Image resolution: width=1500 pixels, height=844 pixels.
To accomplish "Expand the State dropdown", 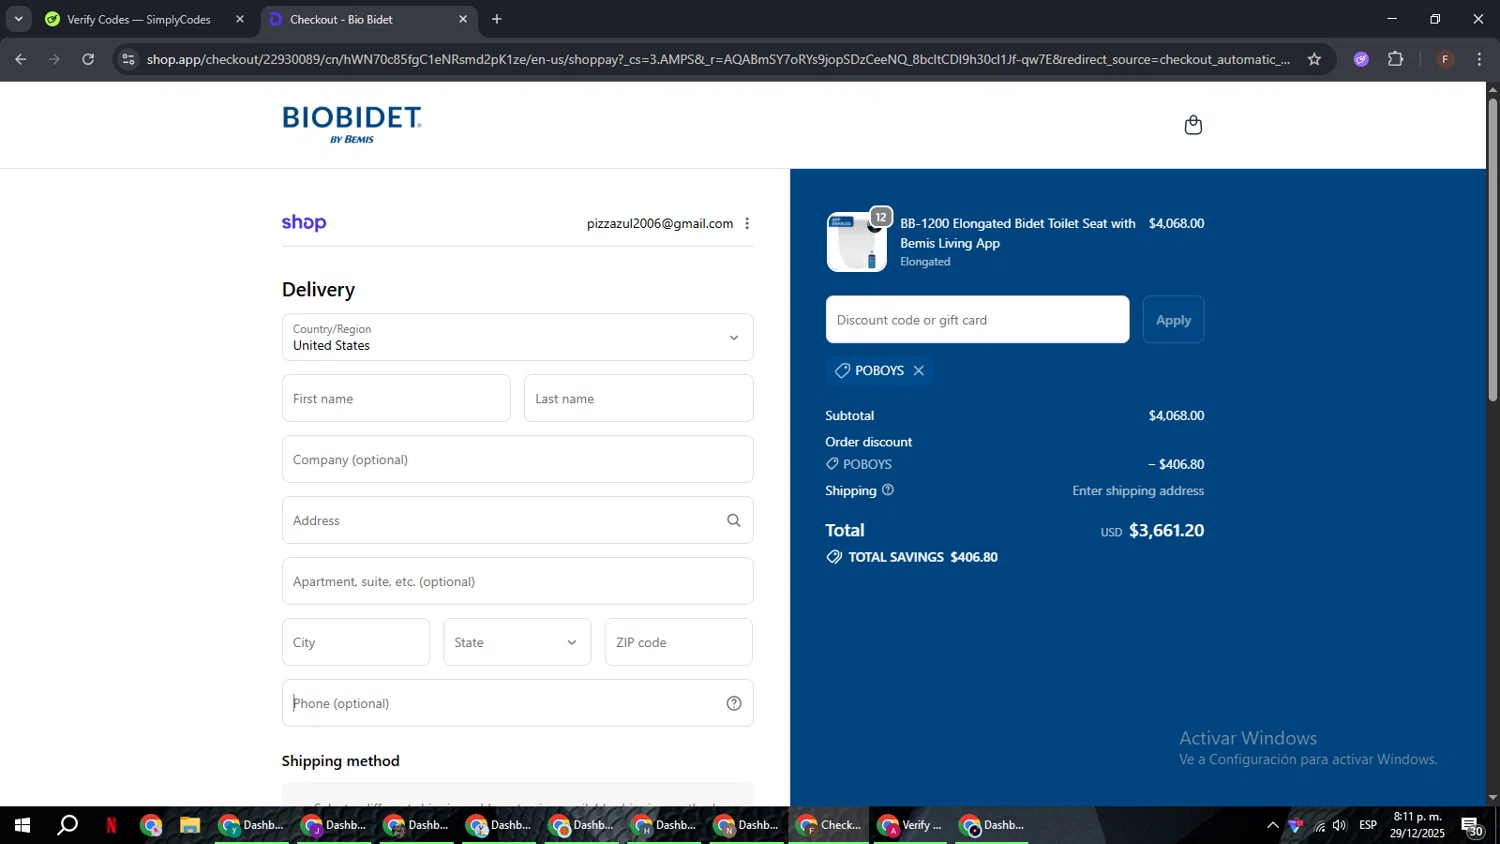I will (x=517, y=642).
